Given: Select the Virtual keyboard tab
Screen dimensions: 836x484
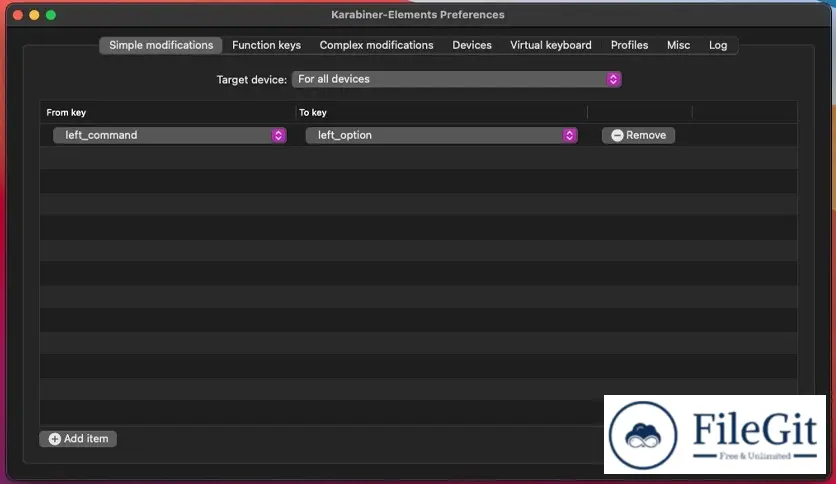Looking at the screenshot, I should 550,45.
